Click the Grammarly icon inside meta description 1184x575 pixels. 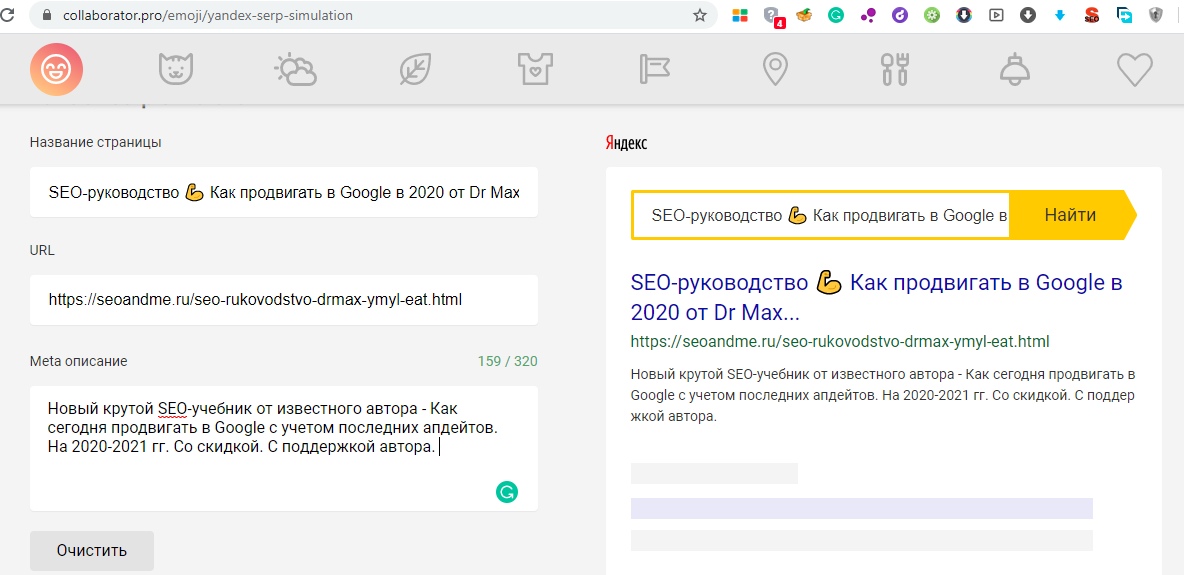point(507,493)
